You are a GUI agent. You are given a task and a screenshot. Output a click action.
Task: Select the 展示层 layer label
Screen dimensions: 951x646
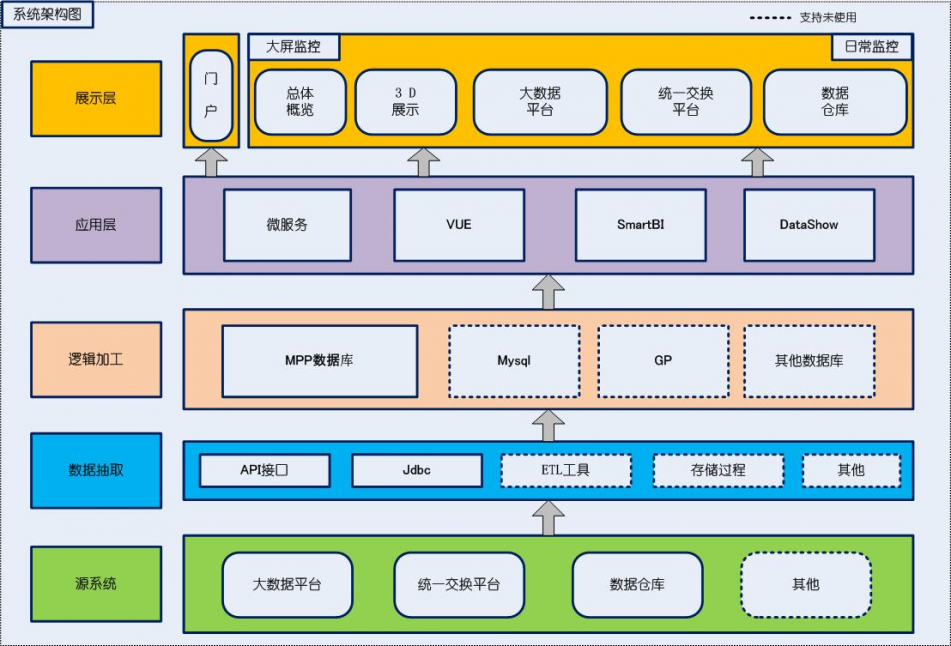(x=96, y=98)
